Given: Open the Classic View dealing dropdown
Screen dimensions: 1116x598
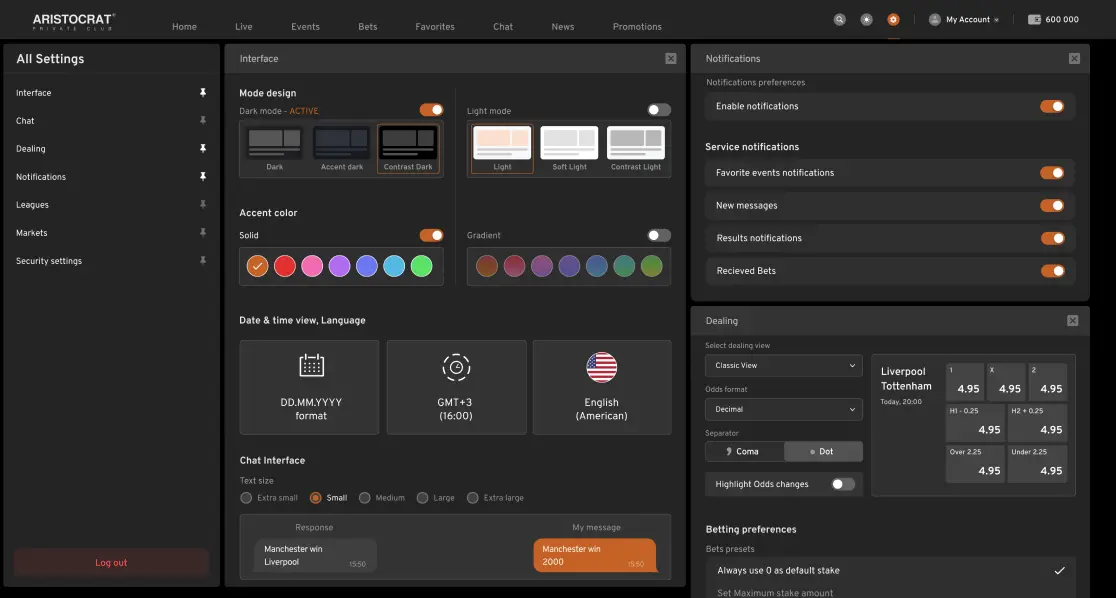Looking at the screenshot, I should (x=783, y=366).
